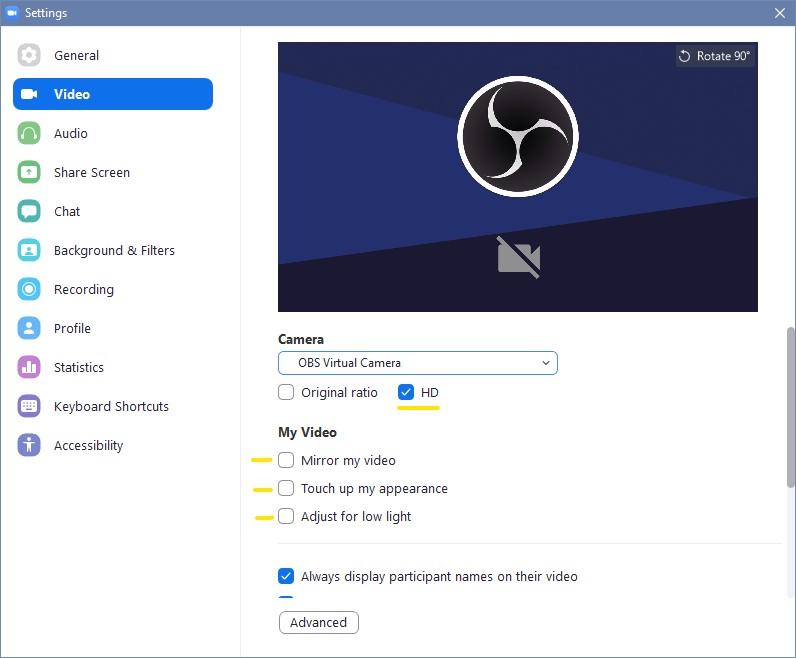Click the Keyboard Shortcuts keyboard icon

pos(29,406)
